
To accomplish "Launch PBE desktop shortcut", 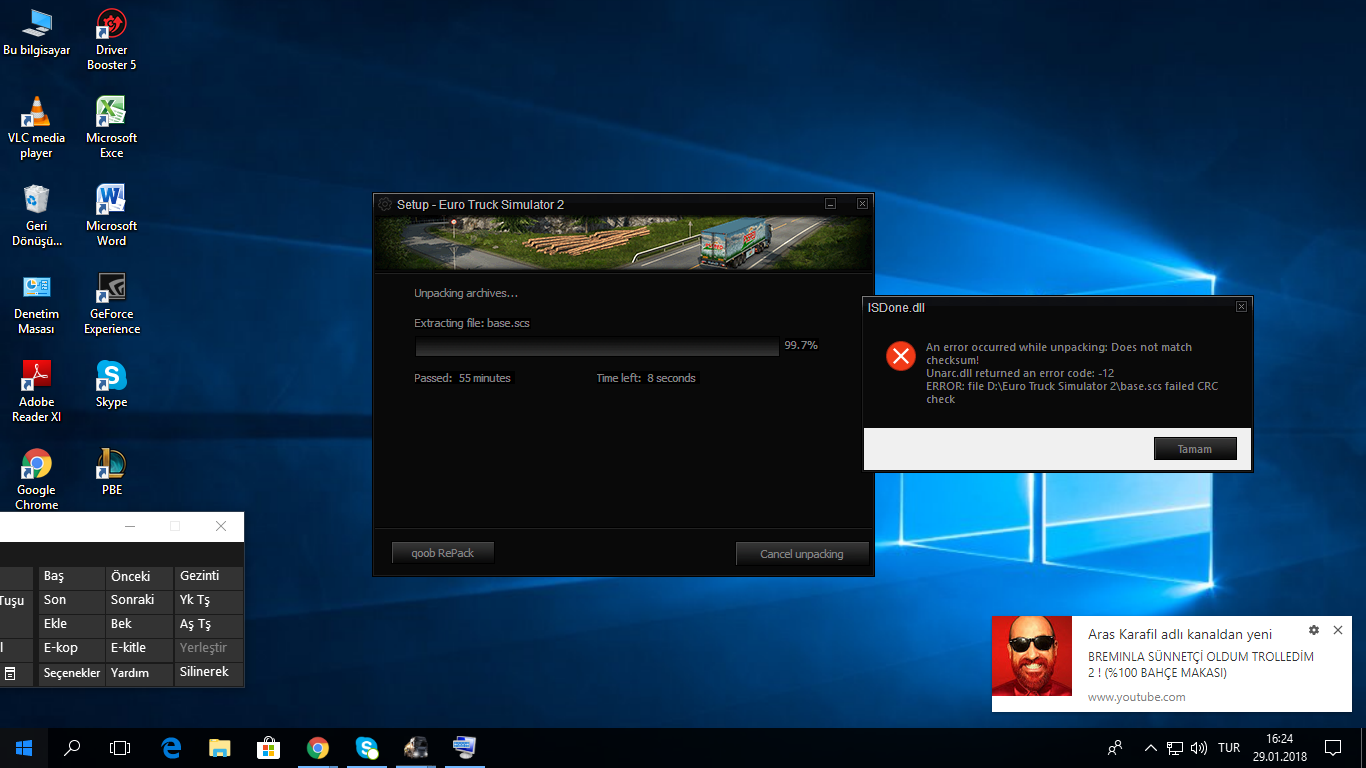I will 111,472.
